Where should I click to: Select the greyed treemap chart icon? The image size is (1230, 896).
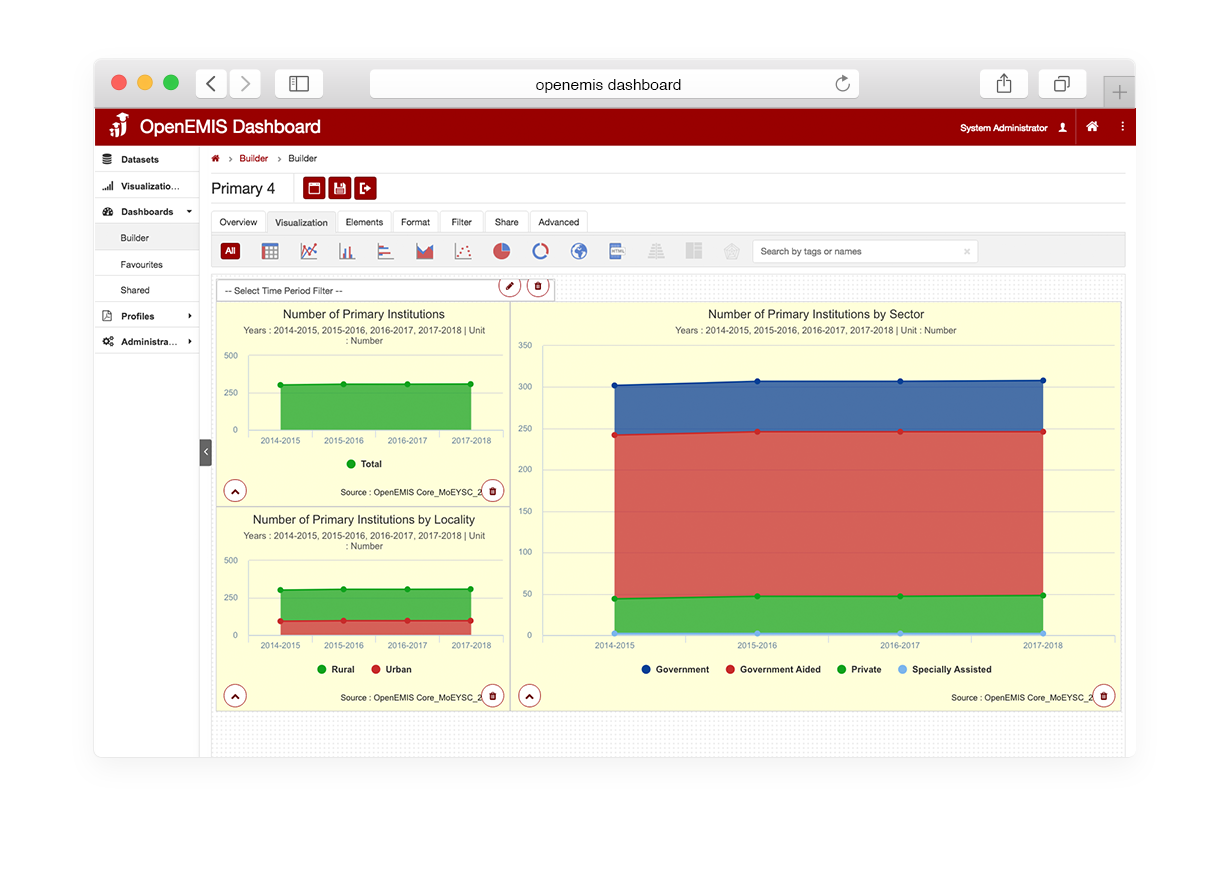click(x=695, y=251)
